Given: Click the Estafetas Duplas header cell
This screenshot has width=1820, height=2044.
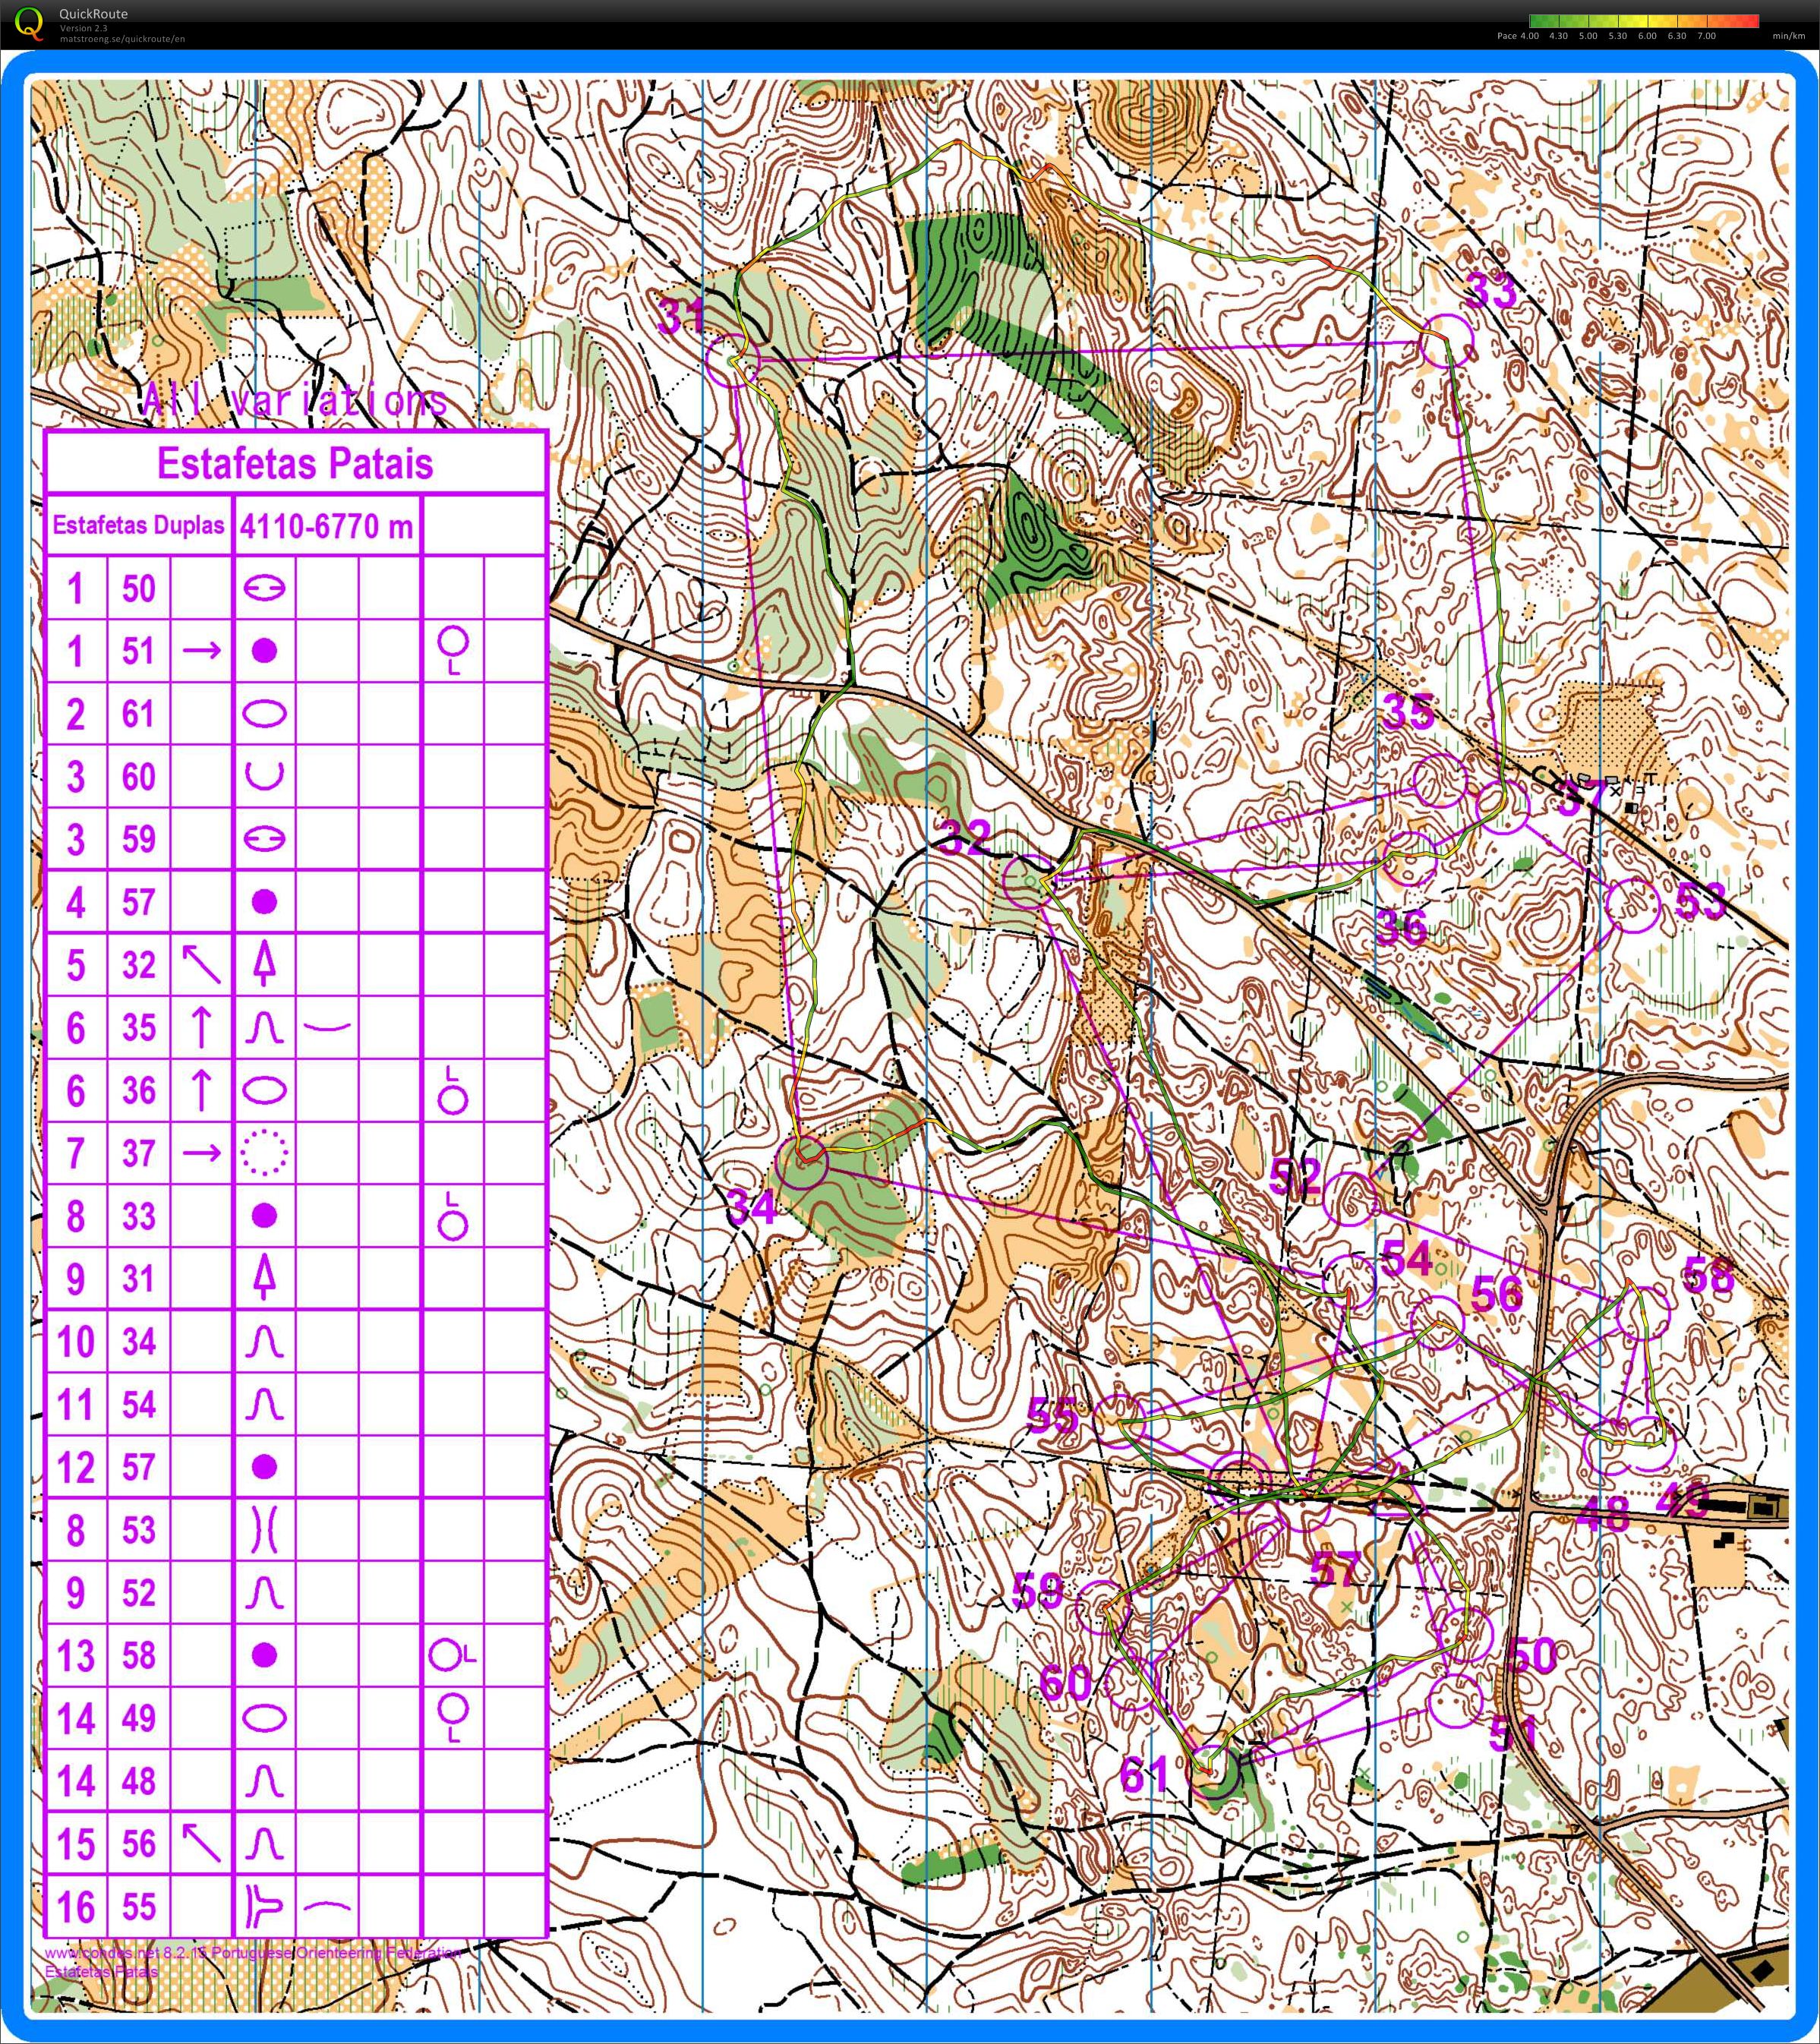Looking at the screenshot, I should coord(138,525).
